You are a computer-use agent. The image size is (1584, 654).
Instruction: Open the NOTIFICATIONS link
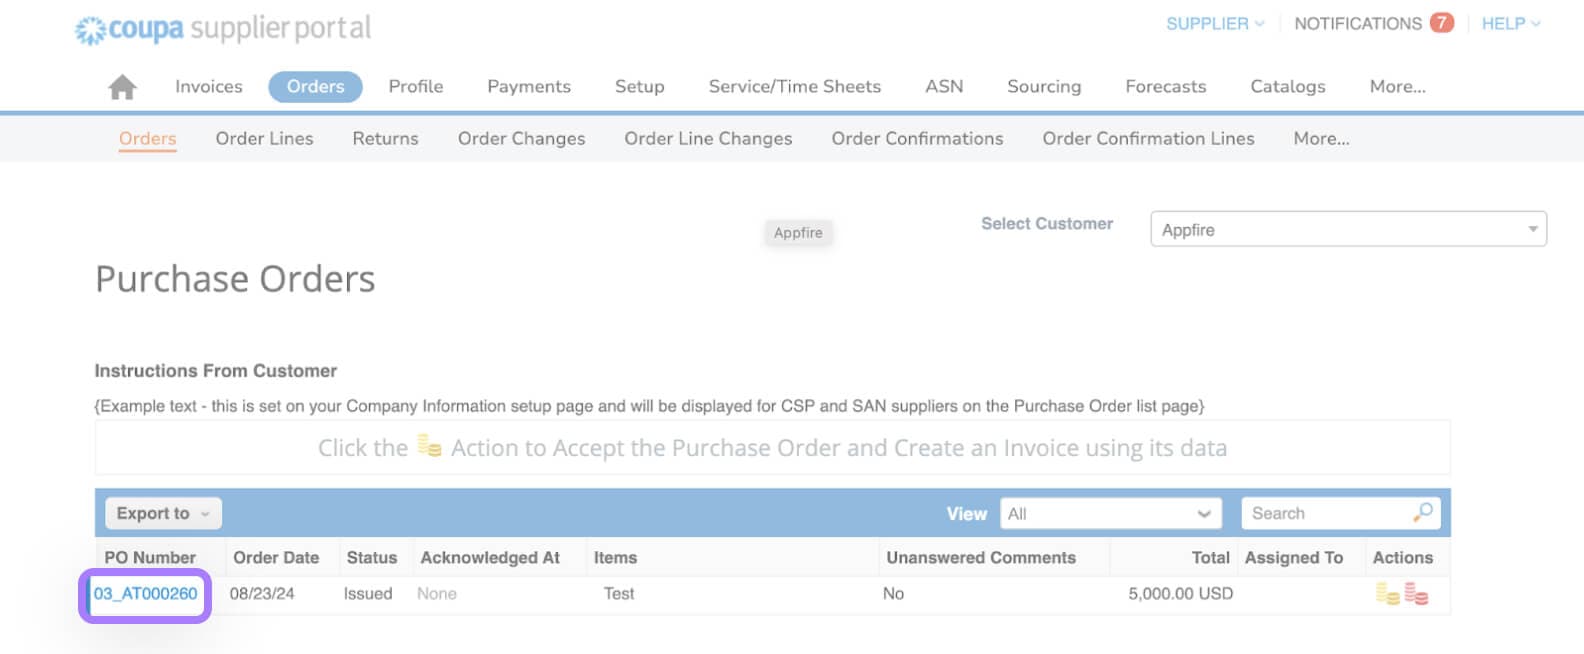tap(1357, 24)
